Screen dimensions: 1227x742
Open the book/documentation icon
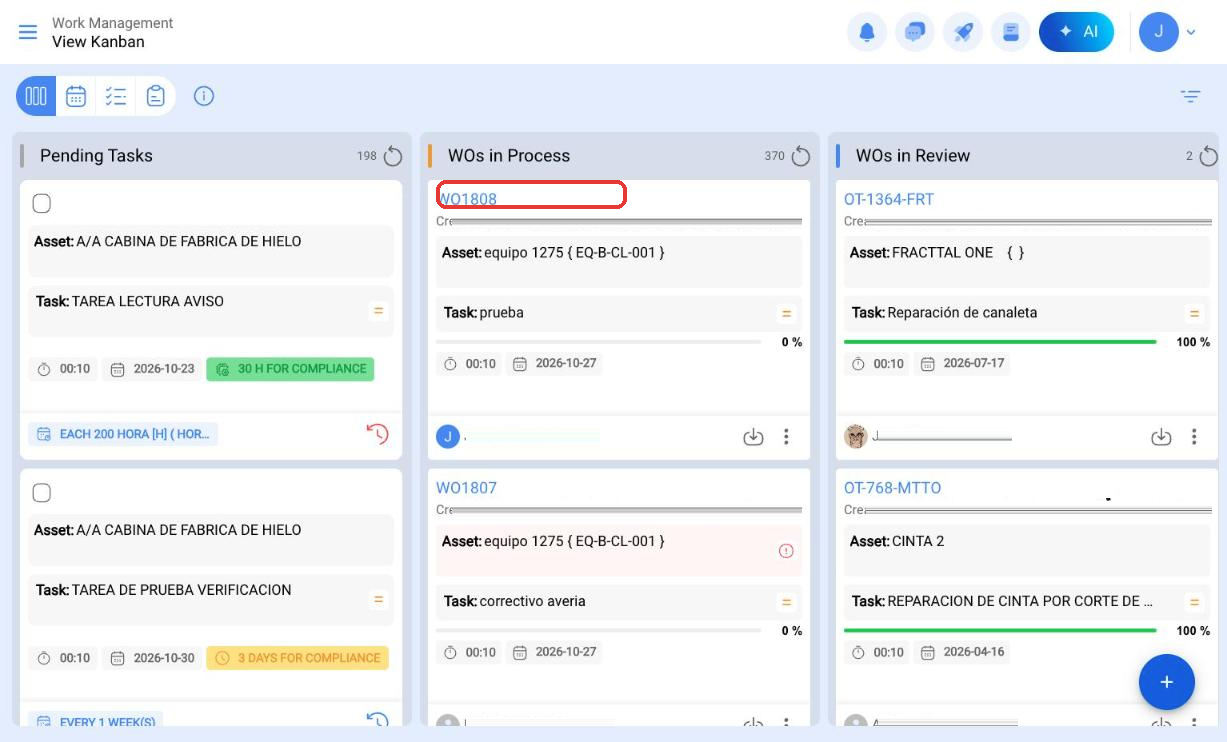click(x=1011, y=32)
